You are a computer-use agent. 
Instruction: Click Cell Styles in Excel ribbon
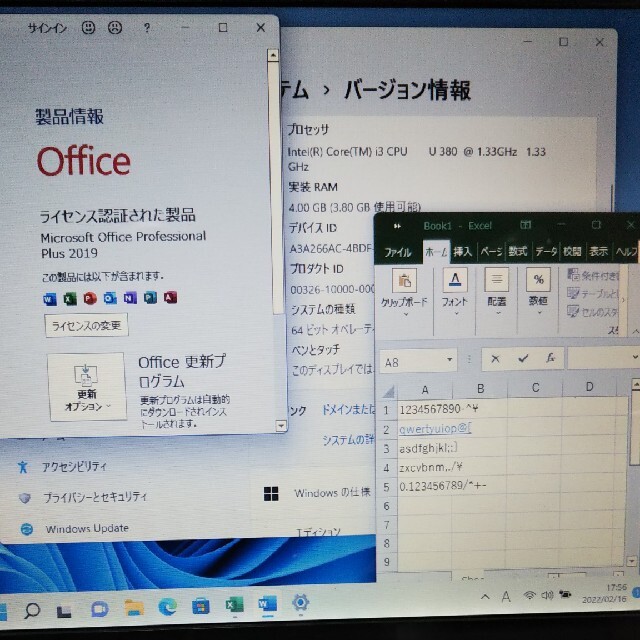(x=593, y=312)
